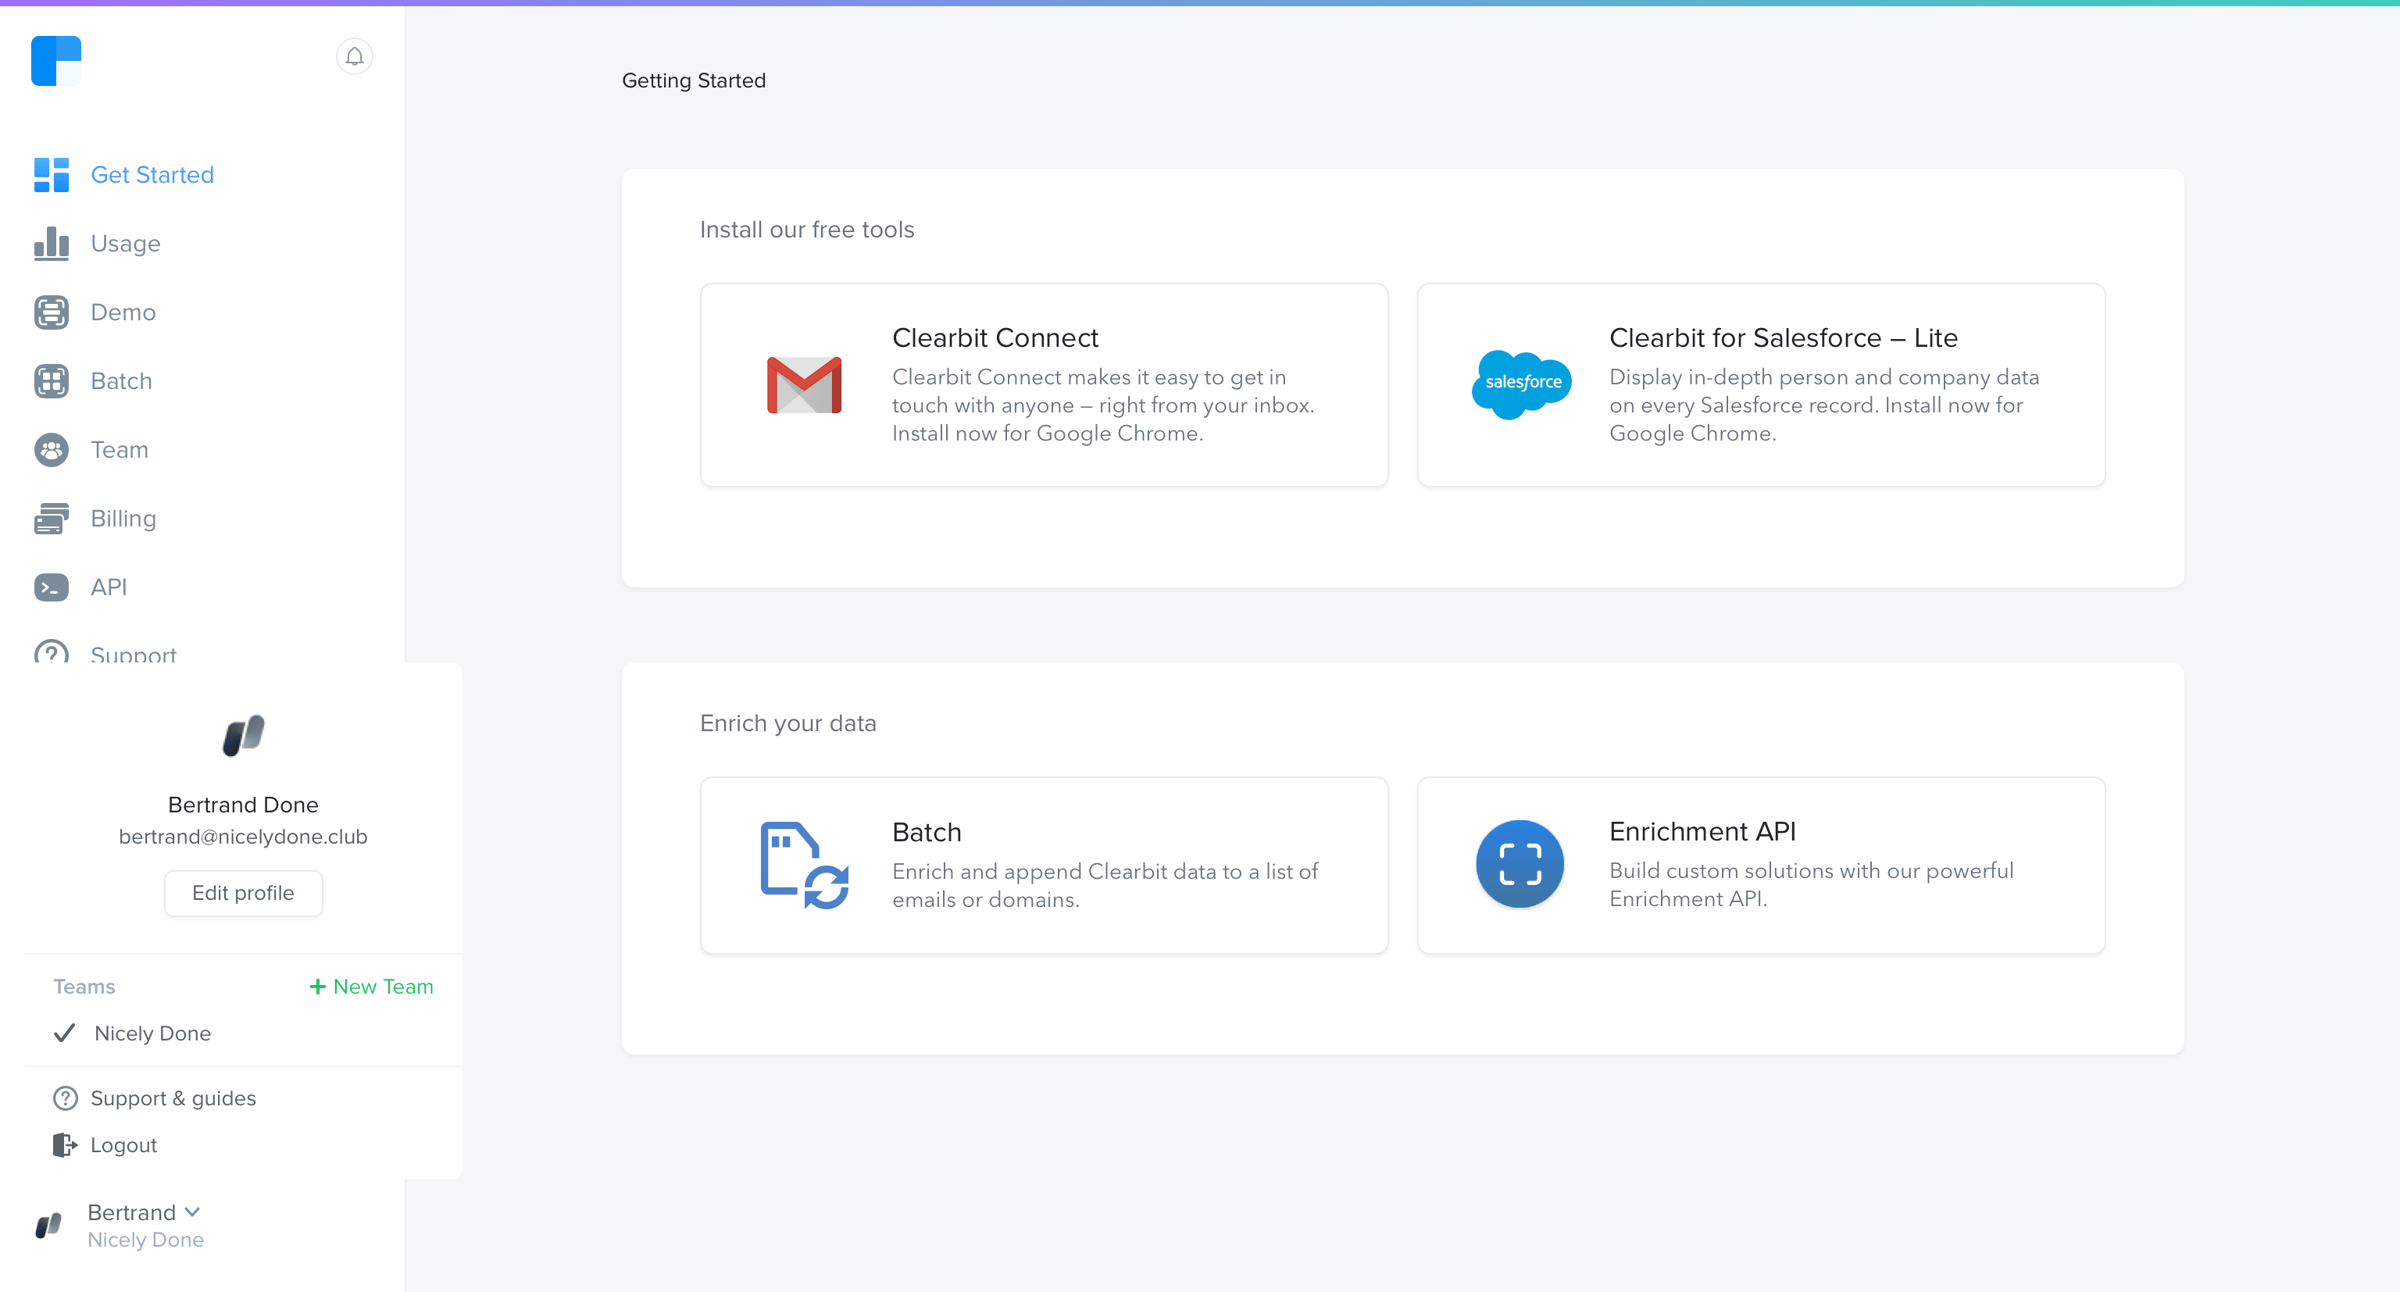Click the Enrich your data heading
The height and width of the screenshot is (1292, 2400).
tap(788, 724)
